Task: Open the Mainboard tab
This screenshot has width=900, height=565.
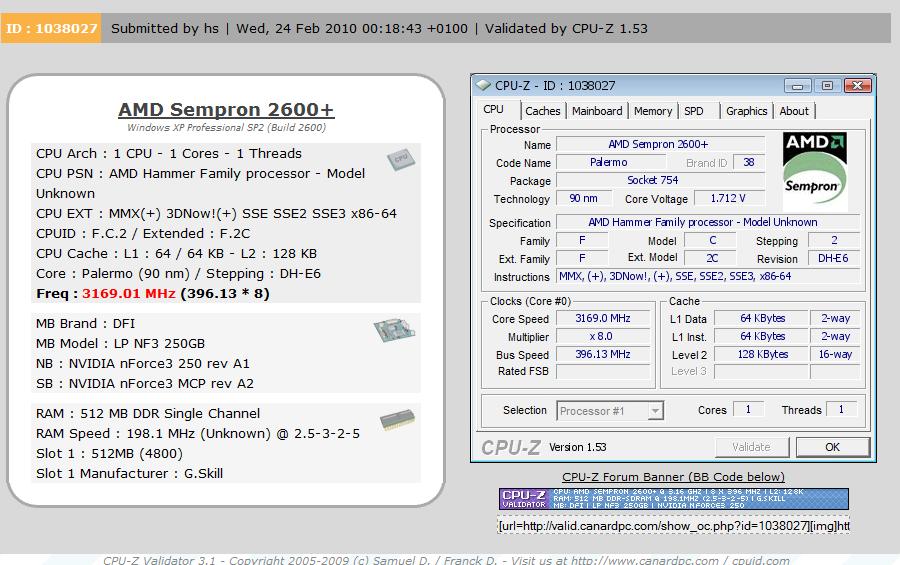Action: [597, 111]
